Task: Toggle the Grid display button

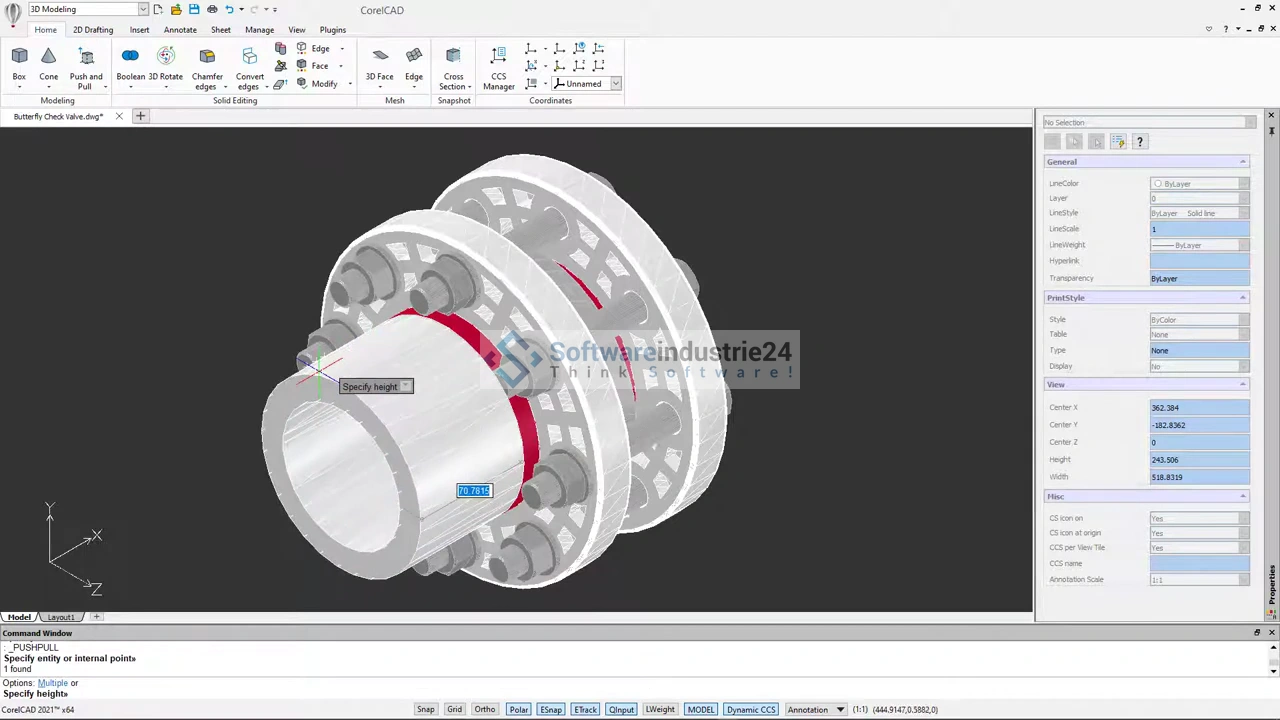Action: pyautogui.click(x=454, y=710)
